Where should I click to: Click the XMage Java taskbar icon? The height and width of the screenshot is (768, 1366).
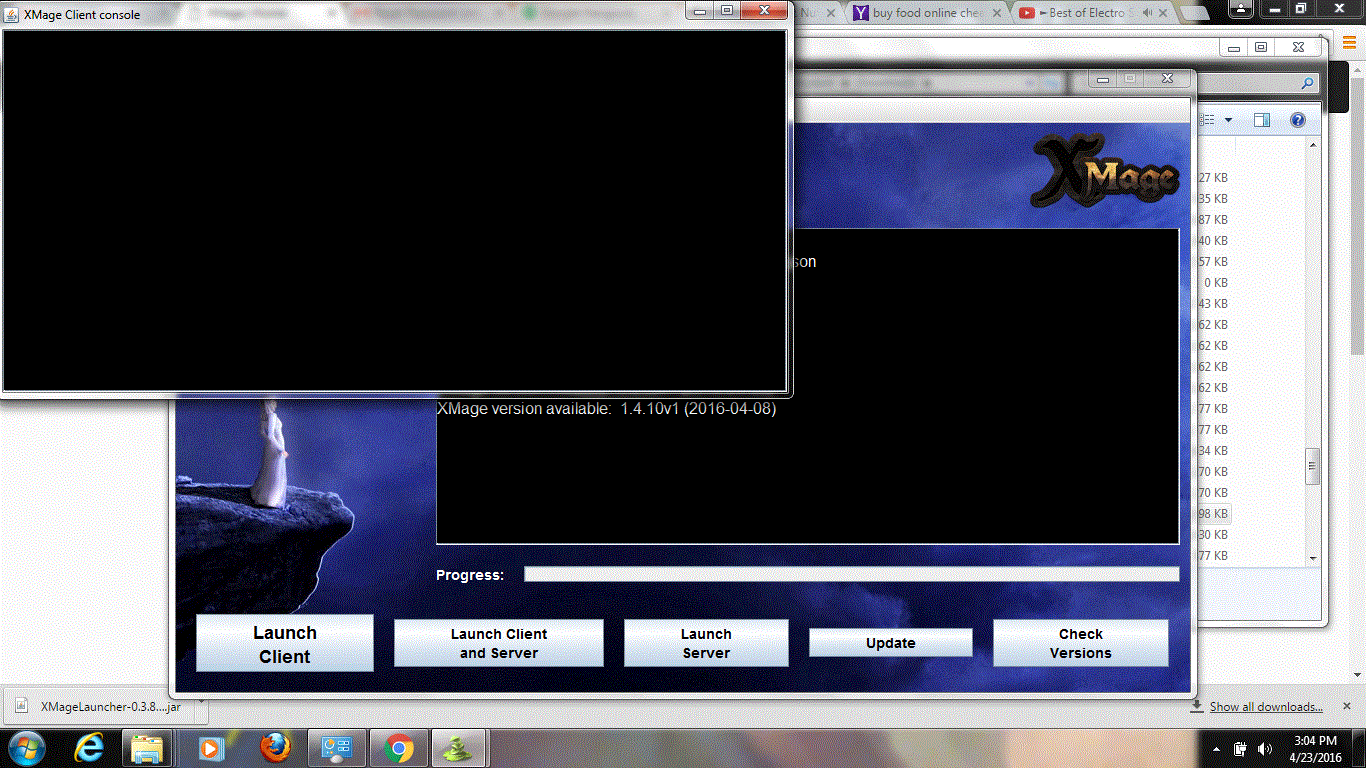pyautogui.click(x=459, y=748)
